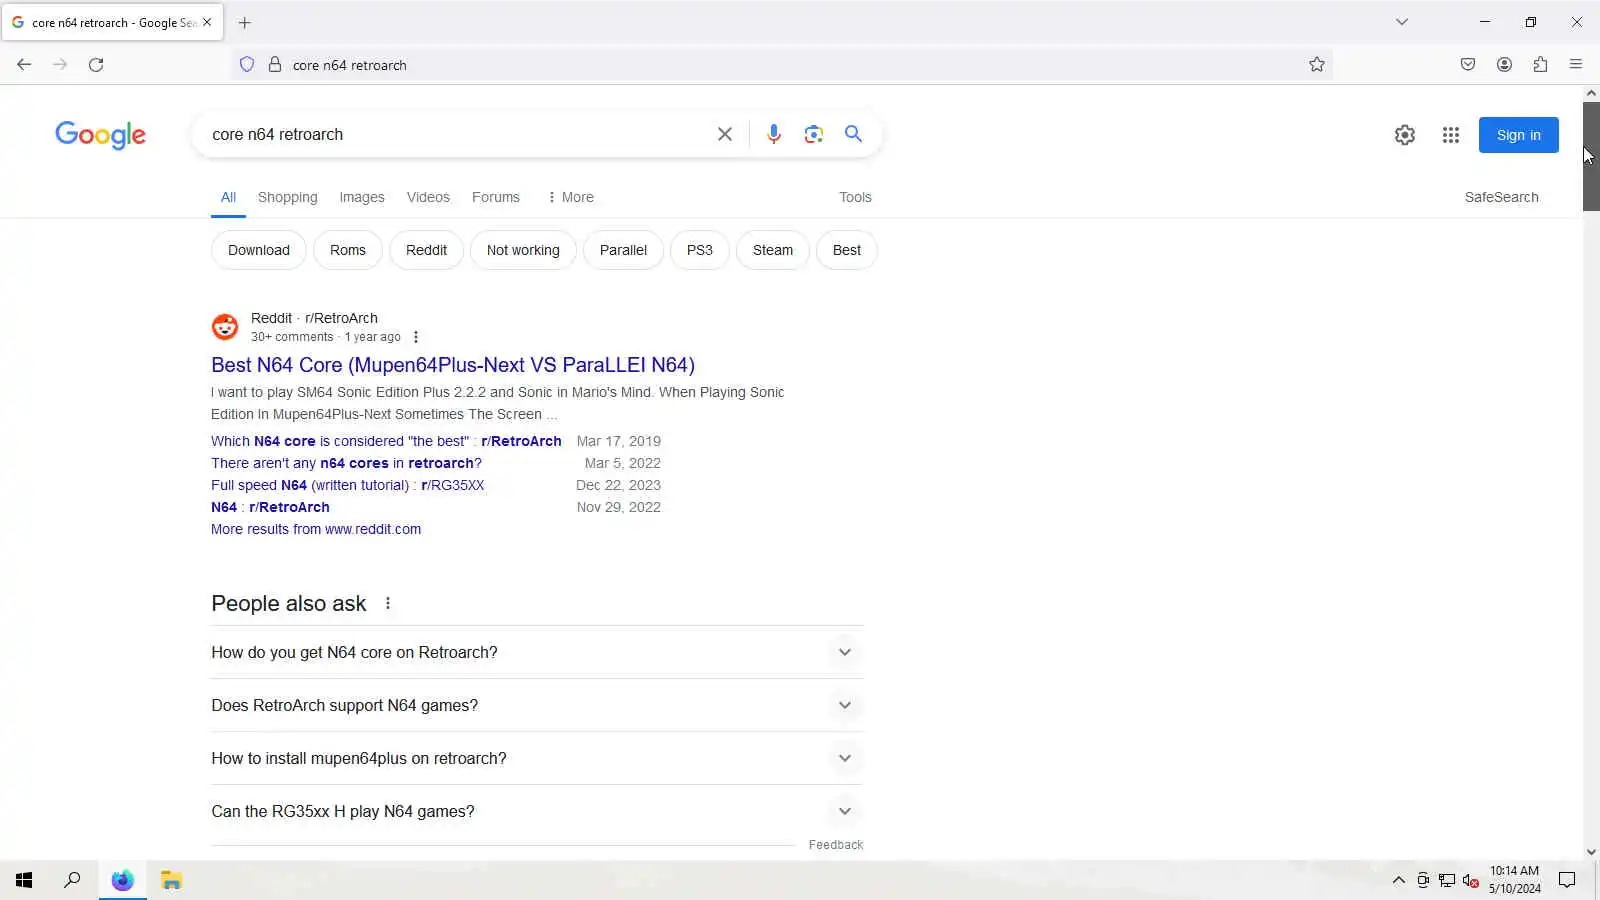Show hidden system tray icons
The image size is (1600, 900).
click(x=1399, y=880)
